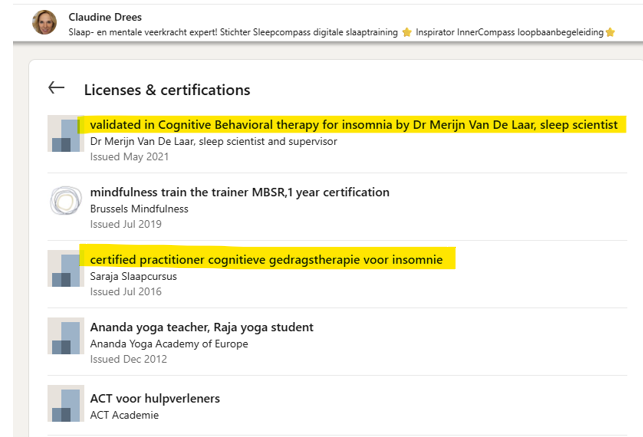
Task: Click the back arrow beside Licenses & certifications
Action: tap(57, 89)
